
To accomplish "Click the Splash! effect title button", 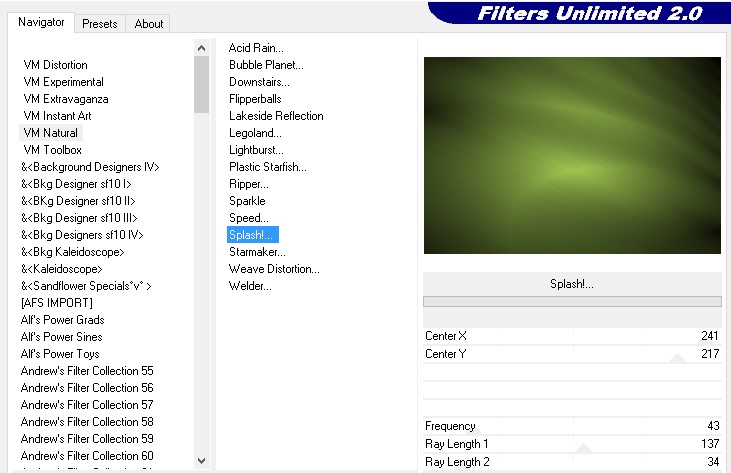I will pos(572,284).
